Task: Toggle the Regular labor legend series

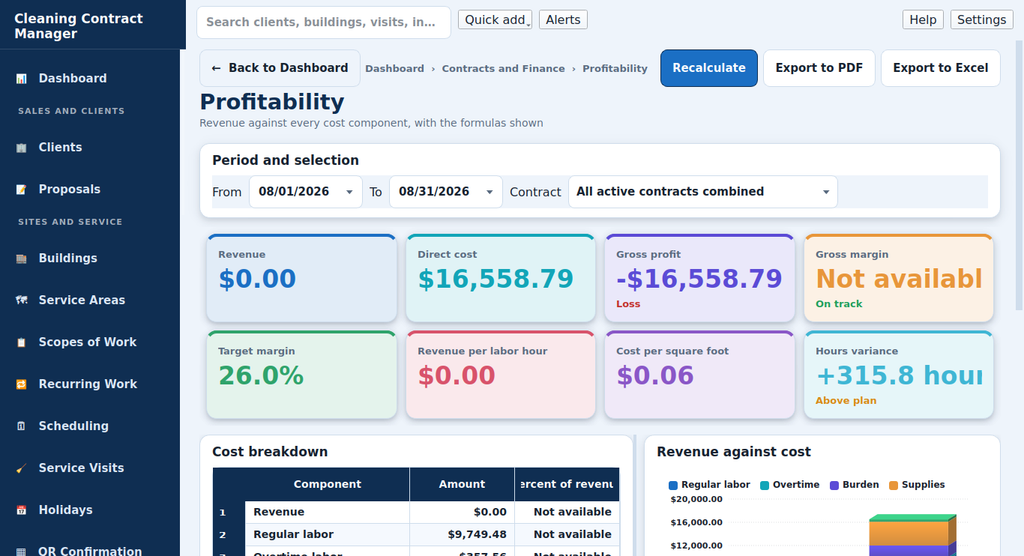Action: pyautogui.click(x=709, y=485)
